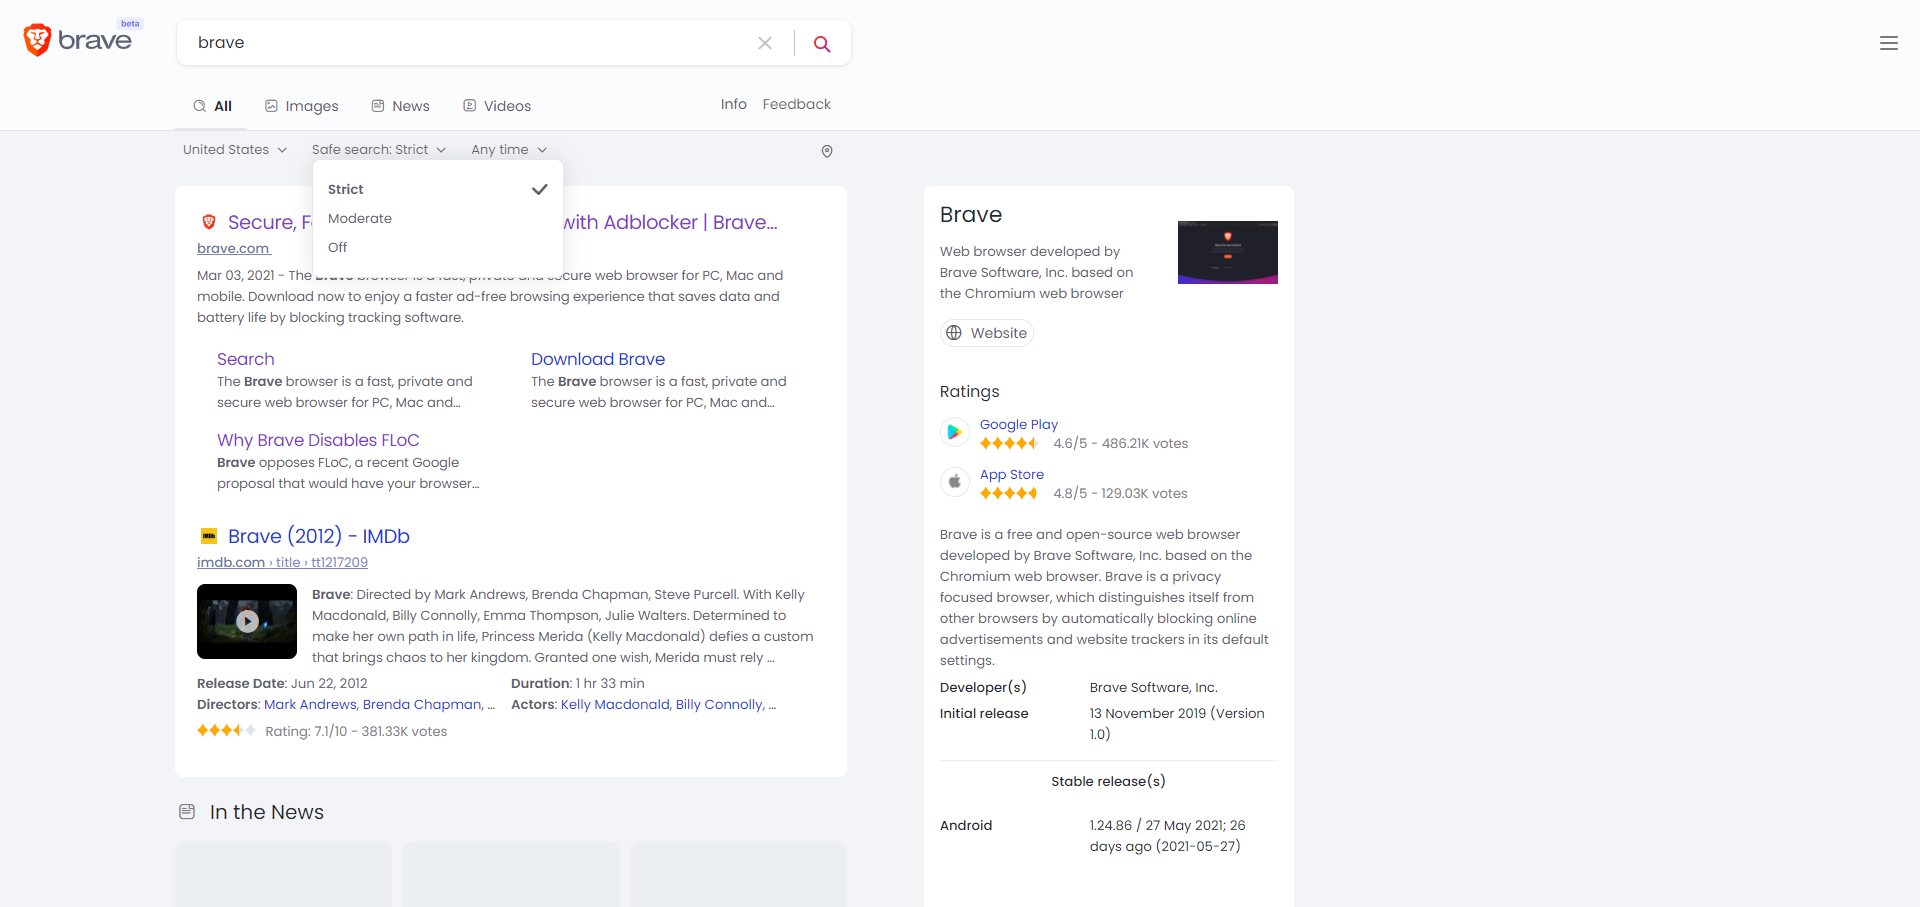Click actor Billy Connolly link
The image size is (1920, 907).
coord(720,705)
